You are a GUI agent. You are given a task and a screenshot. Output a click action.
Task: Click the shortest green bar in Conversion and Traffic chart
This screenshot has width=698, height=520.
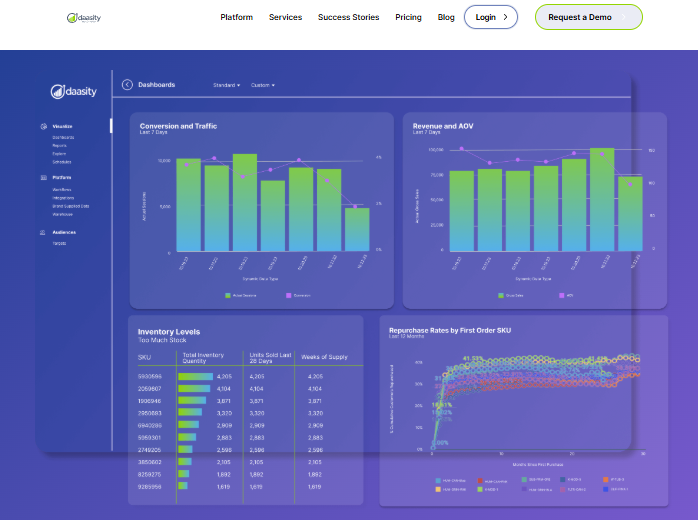(x=357, y=230)
